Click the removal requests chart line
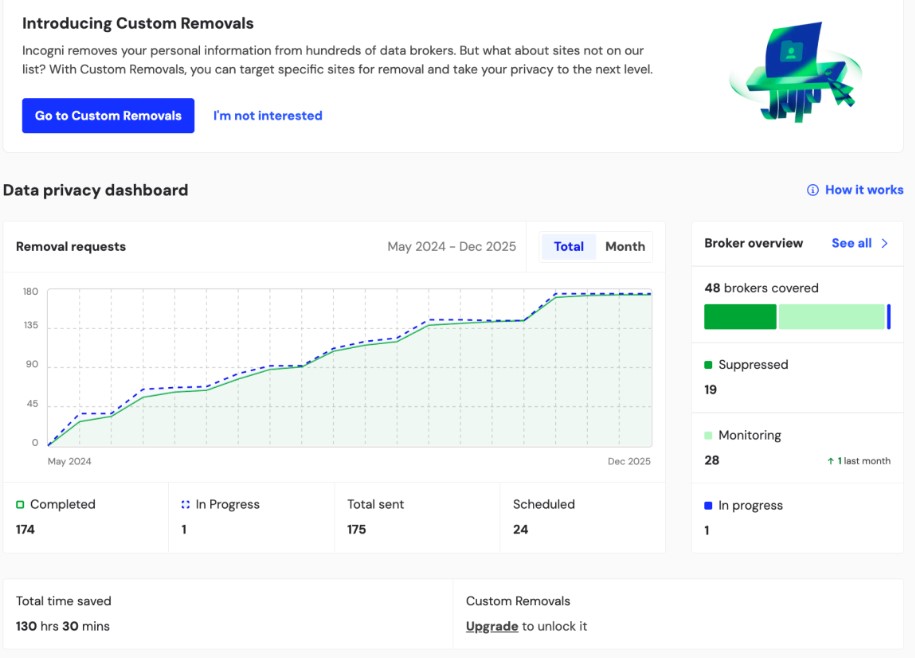Viewport: 915px width, 658px height. 350,346
